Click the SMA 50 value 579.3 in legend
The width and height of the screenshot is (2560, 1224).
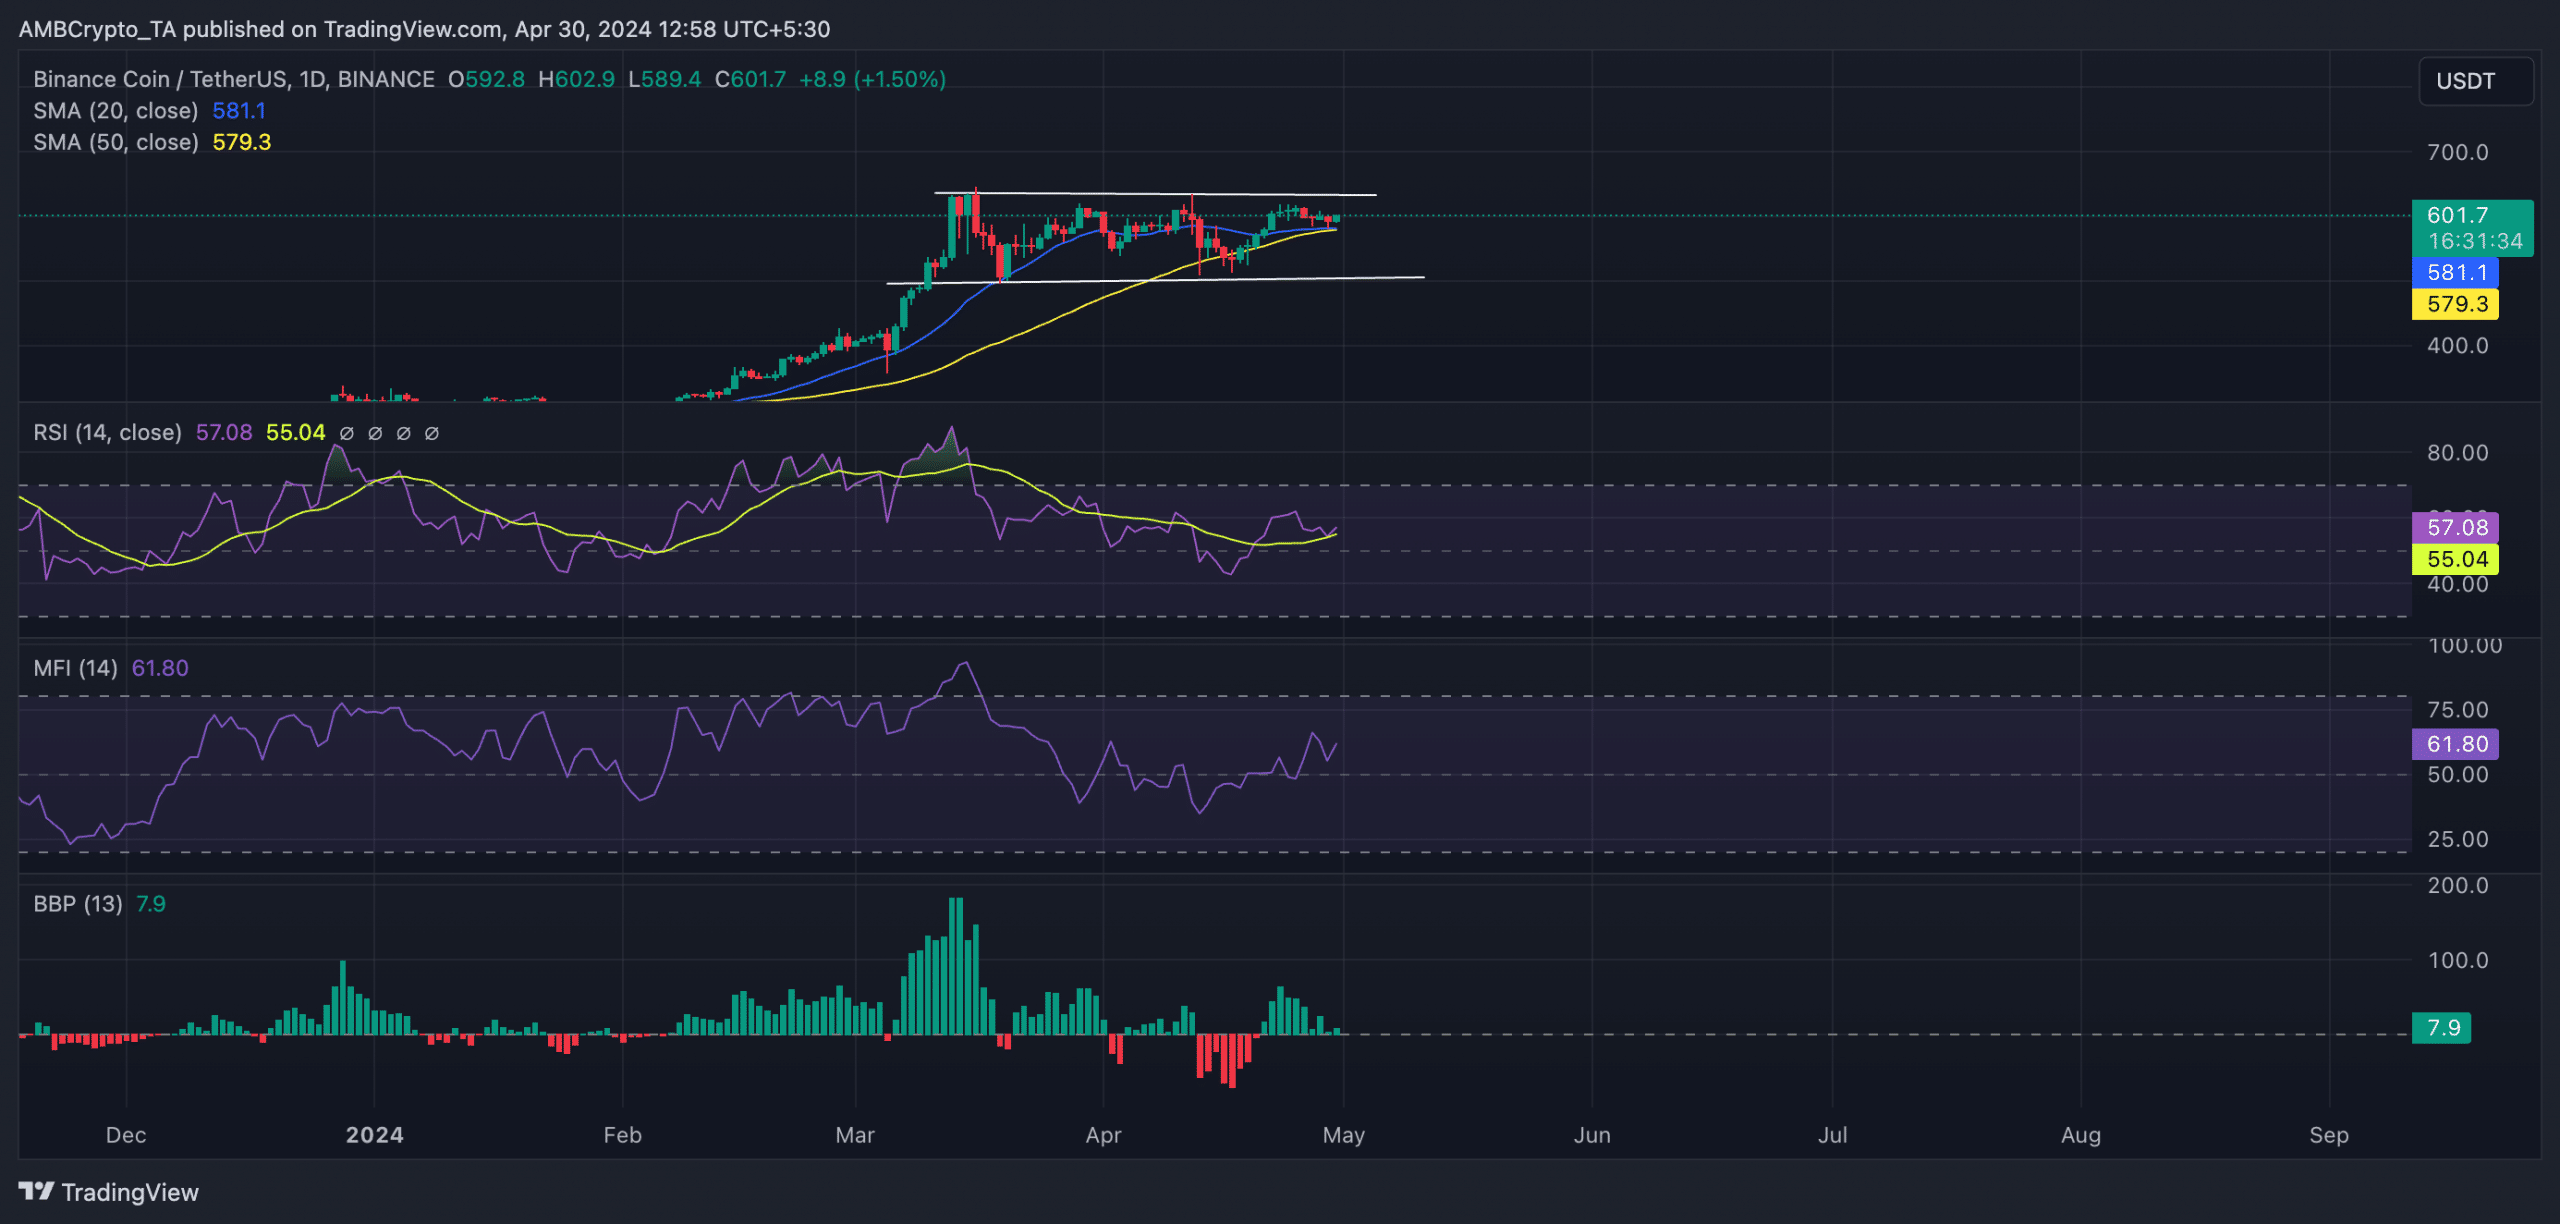(241, 142)
